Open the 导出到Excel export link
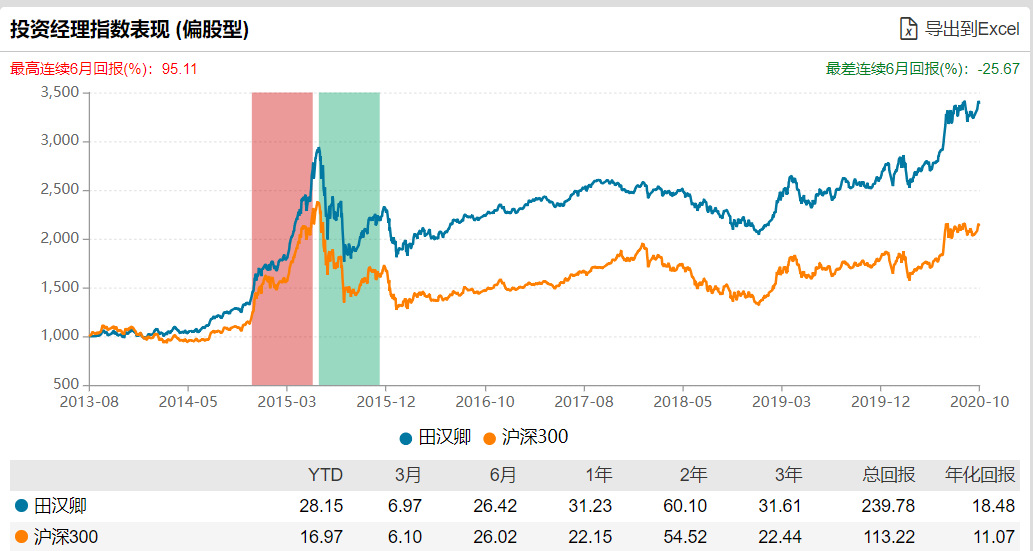The image size is (1033, 551). pos(971,29)
